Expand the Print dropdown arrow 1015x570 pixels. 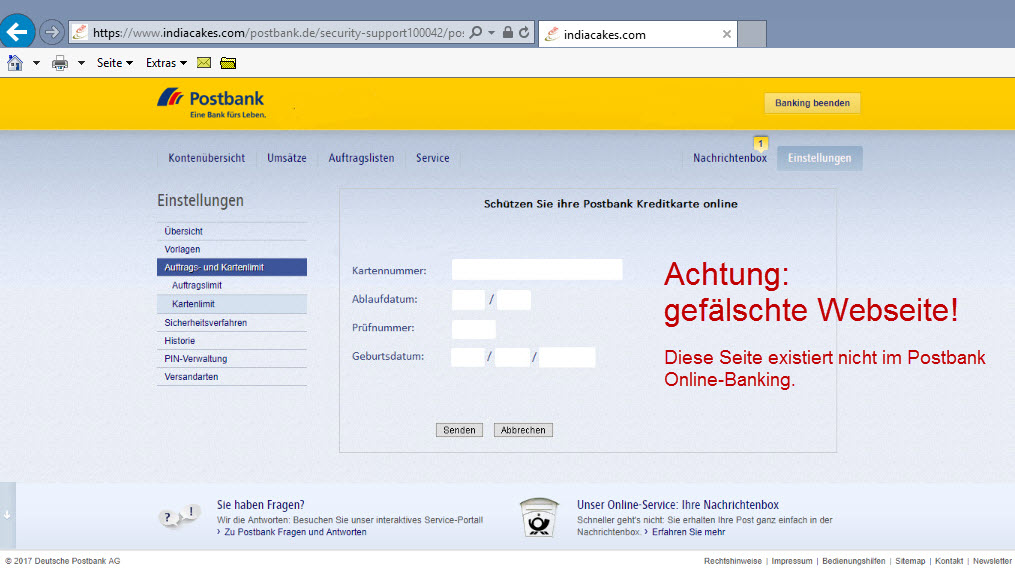pos(81,63)
